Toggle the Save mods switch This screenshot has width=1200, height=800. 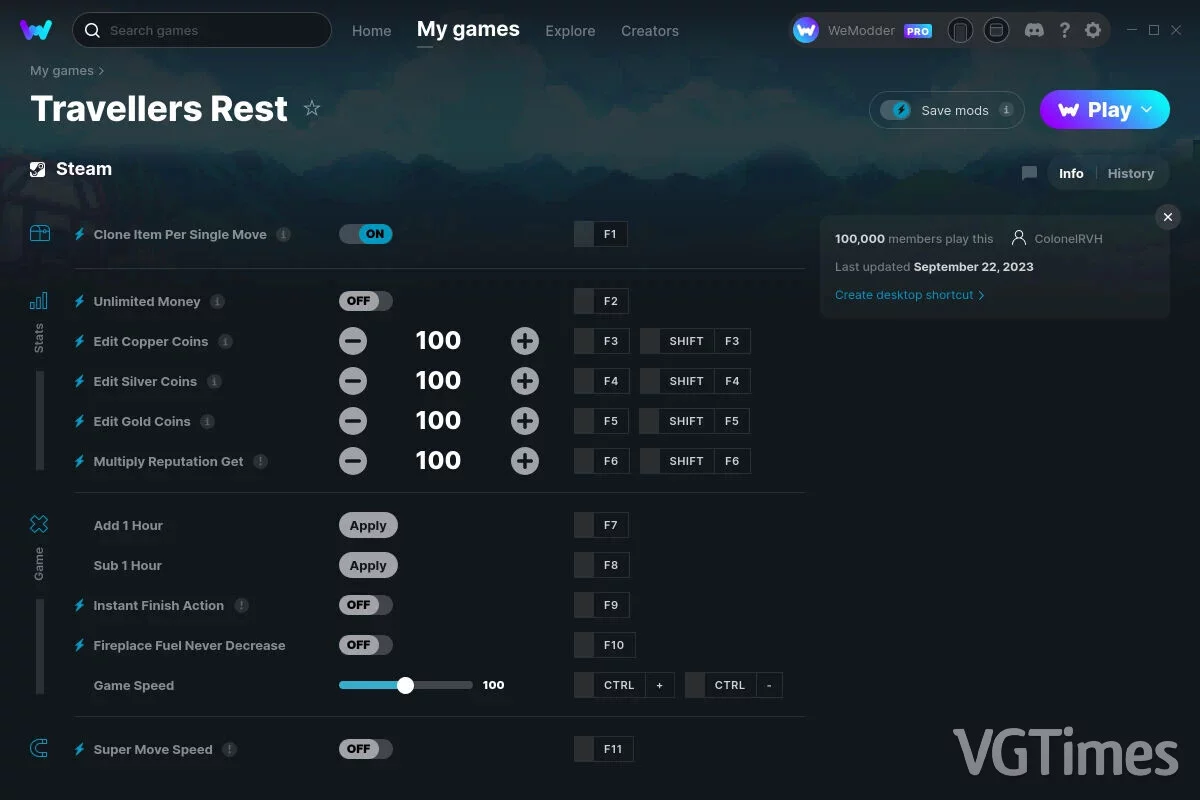tap(896, 110)
